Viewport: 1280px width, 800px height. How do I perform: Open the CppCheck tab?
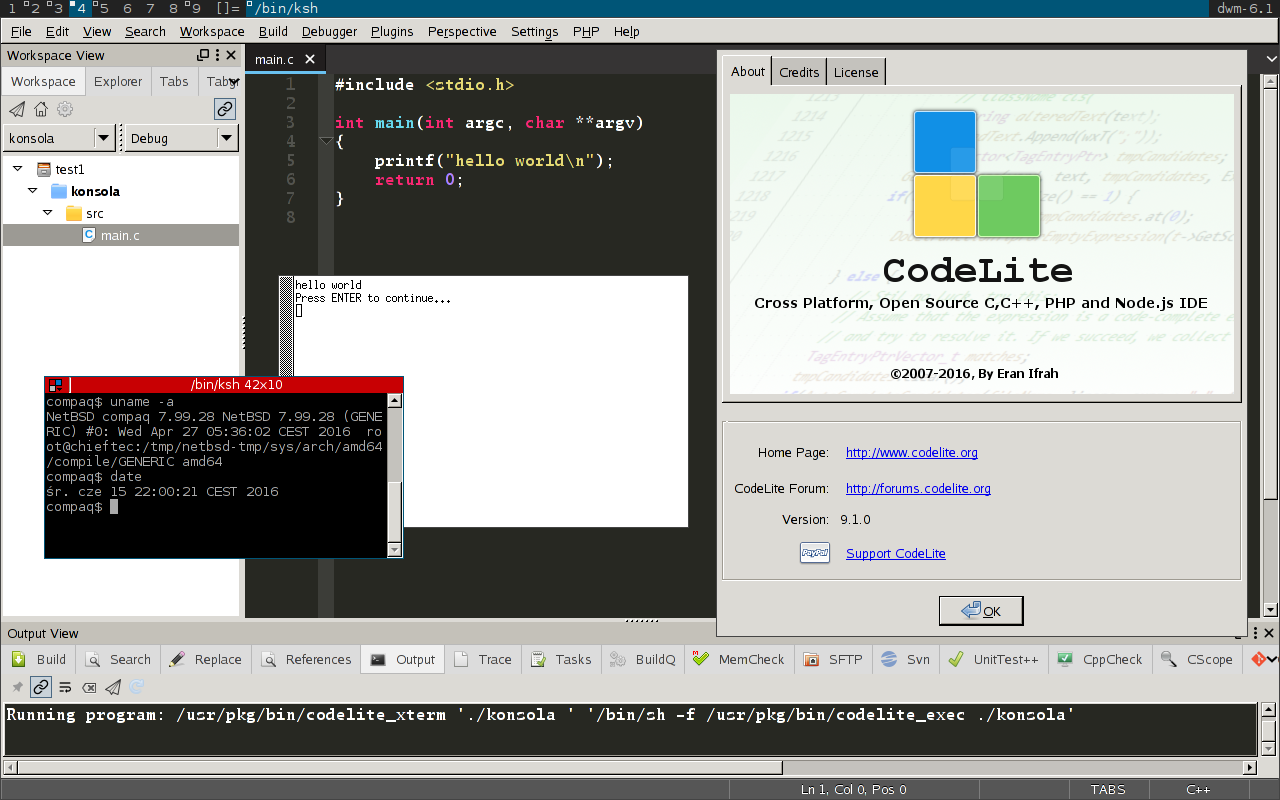1099,659
